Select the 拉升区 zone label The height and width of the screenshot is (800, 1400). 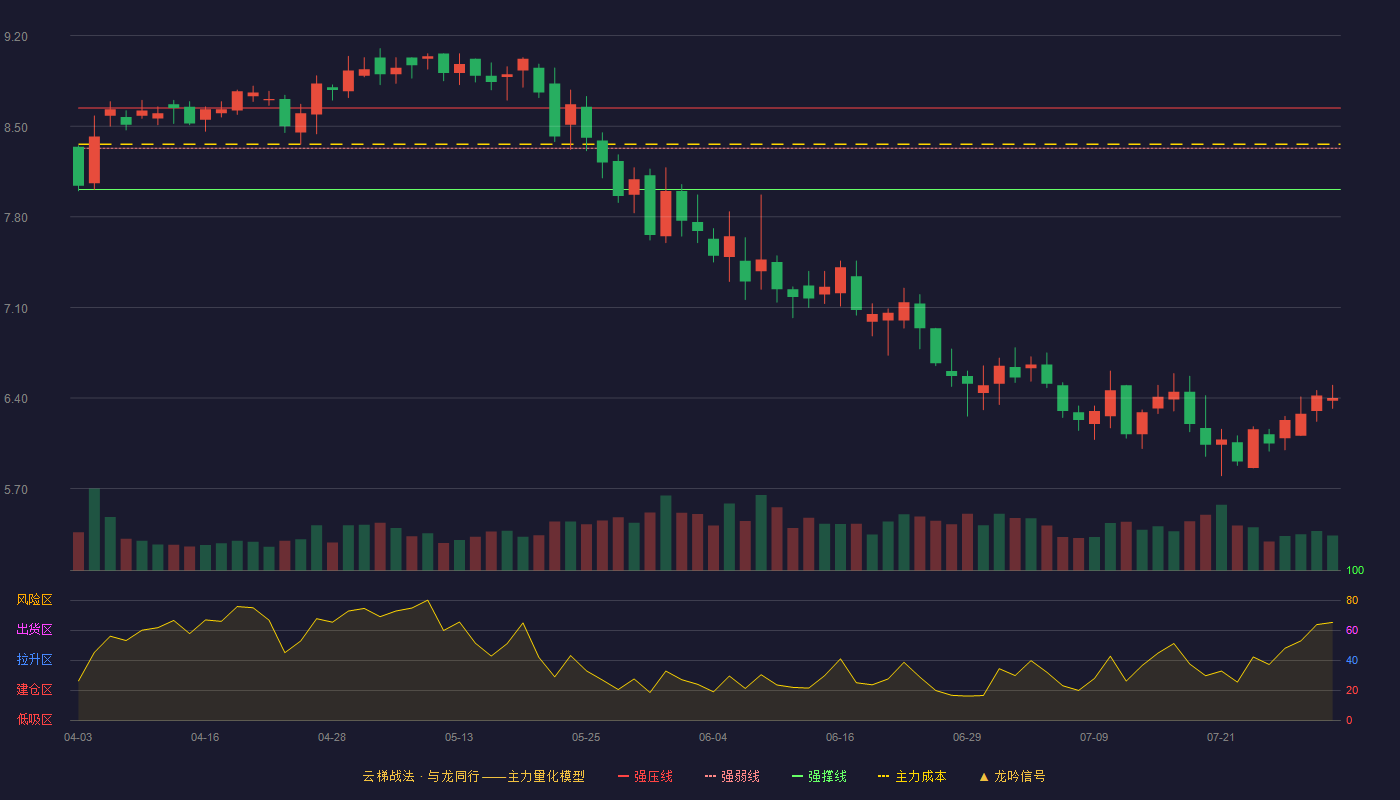click(34, 660)
